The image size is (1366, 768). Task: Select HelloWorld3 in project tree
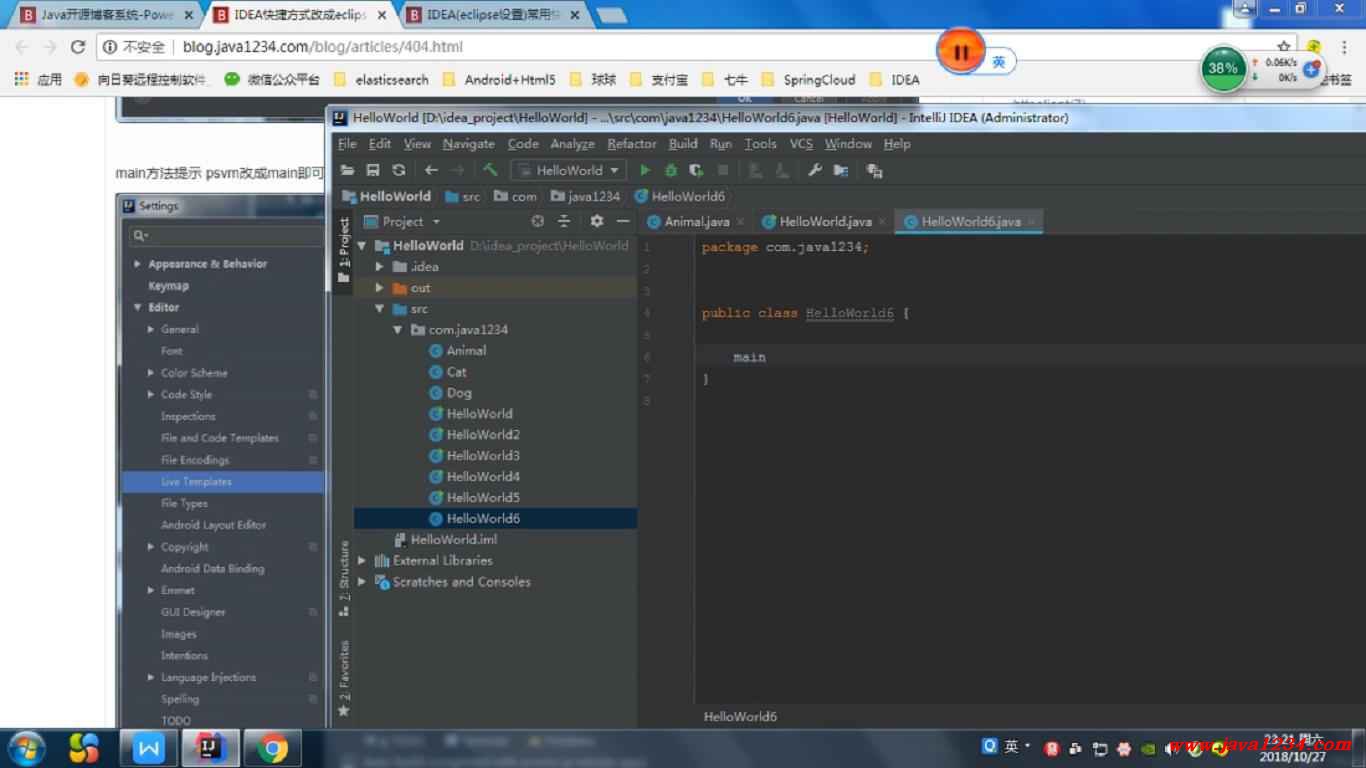(483, 456)
